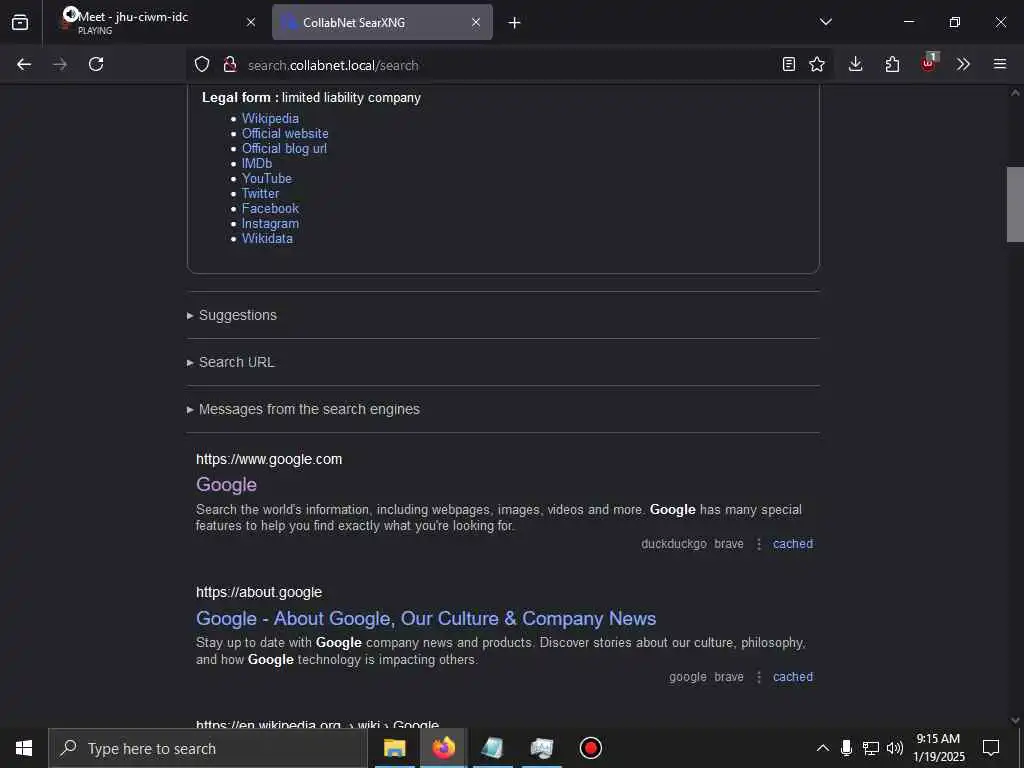Open the IMDb link
The image size is (1024, 768).
257,163
